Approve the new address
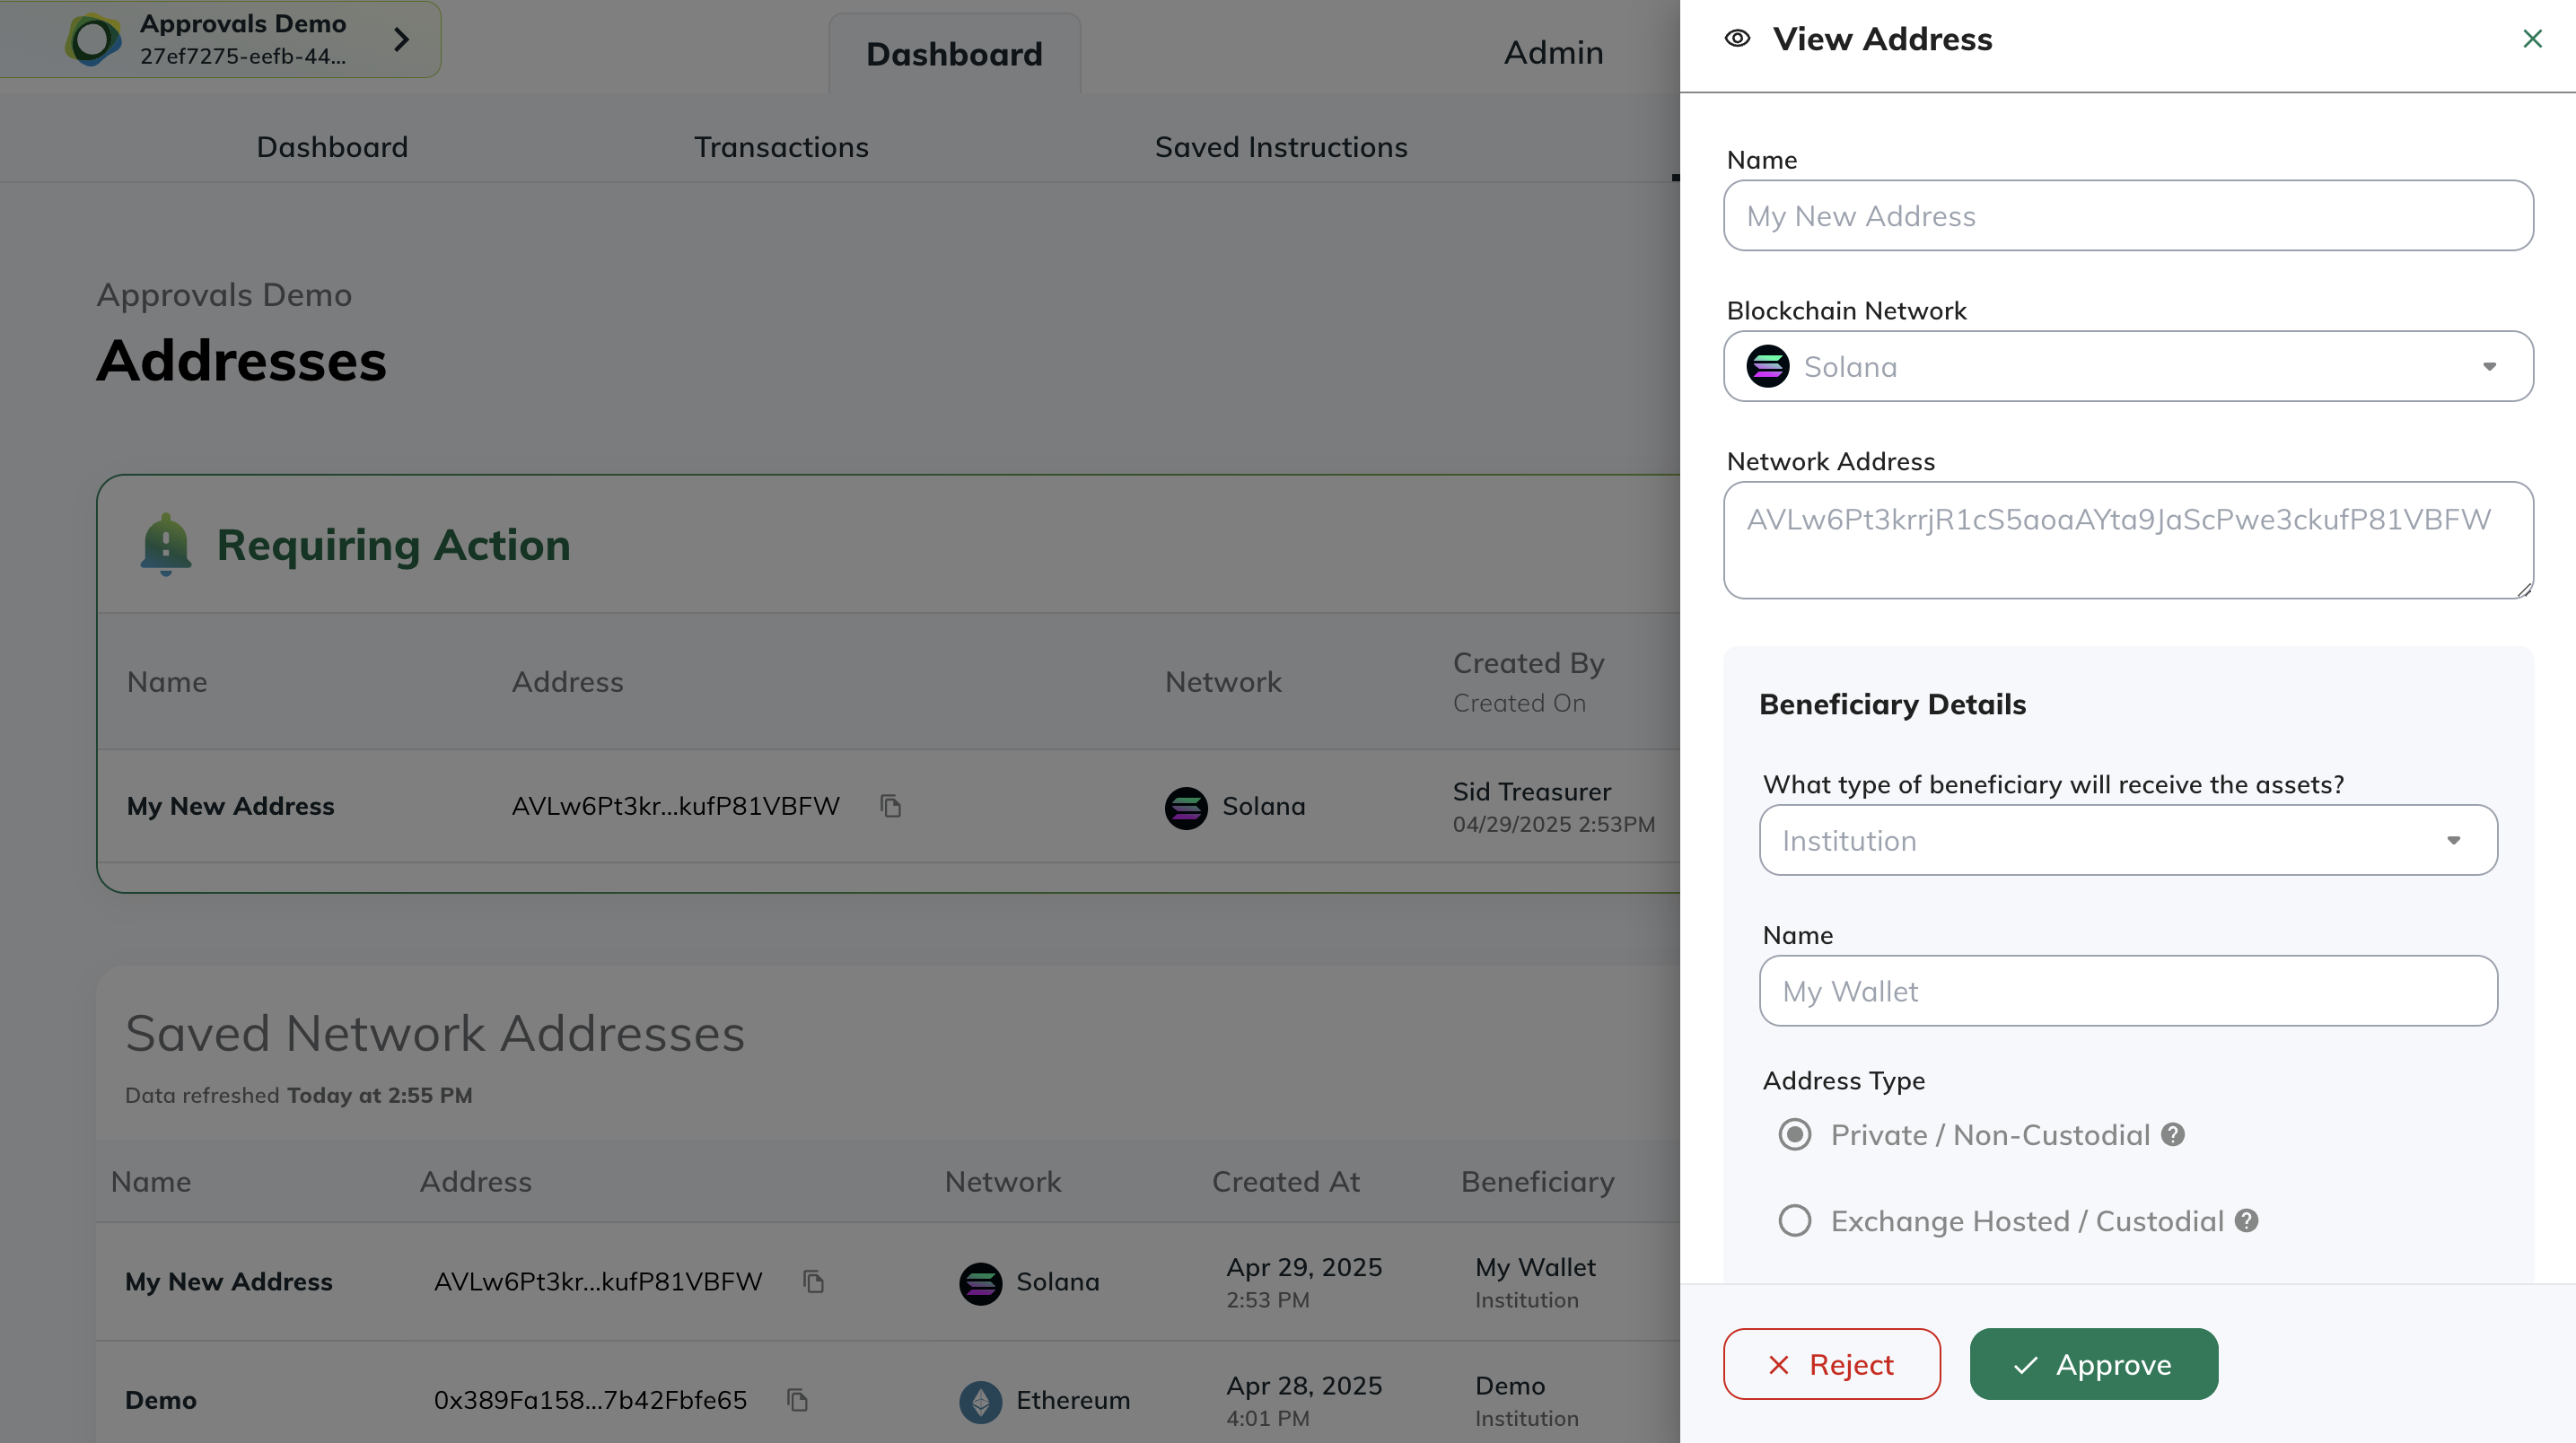This screenshot has height=1443, width=2576. click(2093, 1364)
